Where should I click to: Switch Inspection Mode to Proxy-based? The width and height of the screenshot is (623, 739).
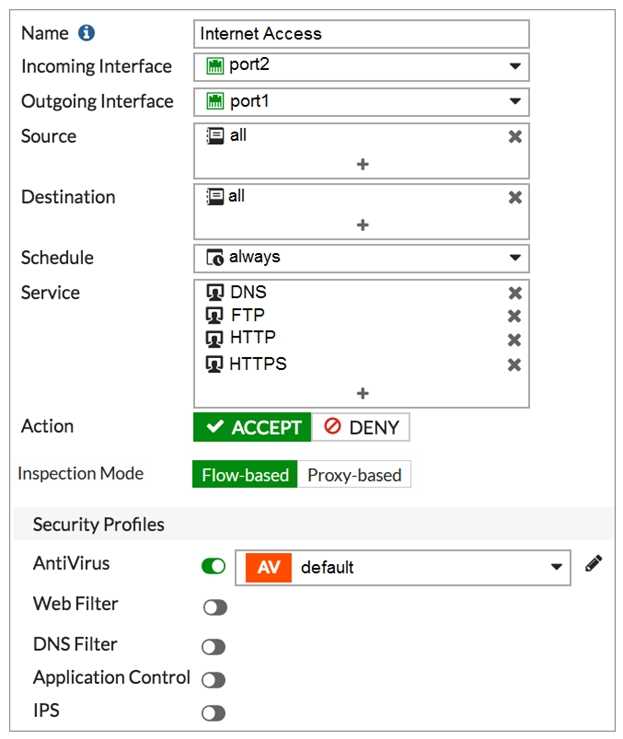coord(354,475)
